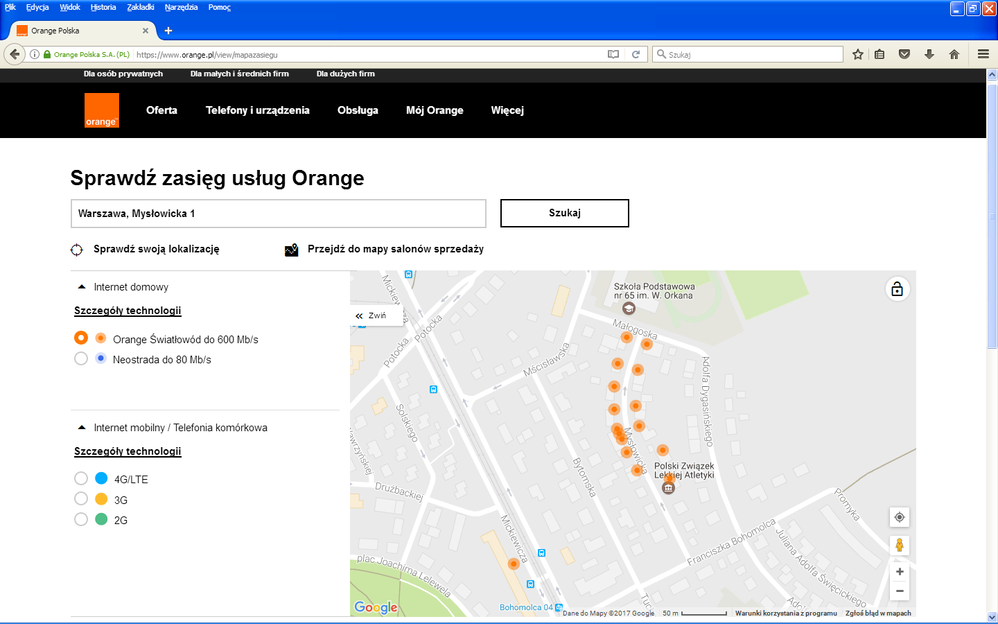Click the Firefox bookmark star icon
998x624 pixels.
click(x=857, y=54)
